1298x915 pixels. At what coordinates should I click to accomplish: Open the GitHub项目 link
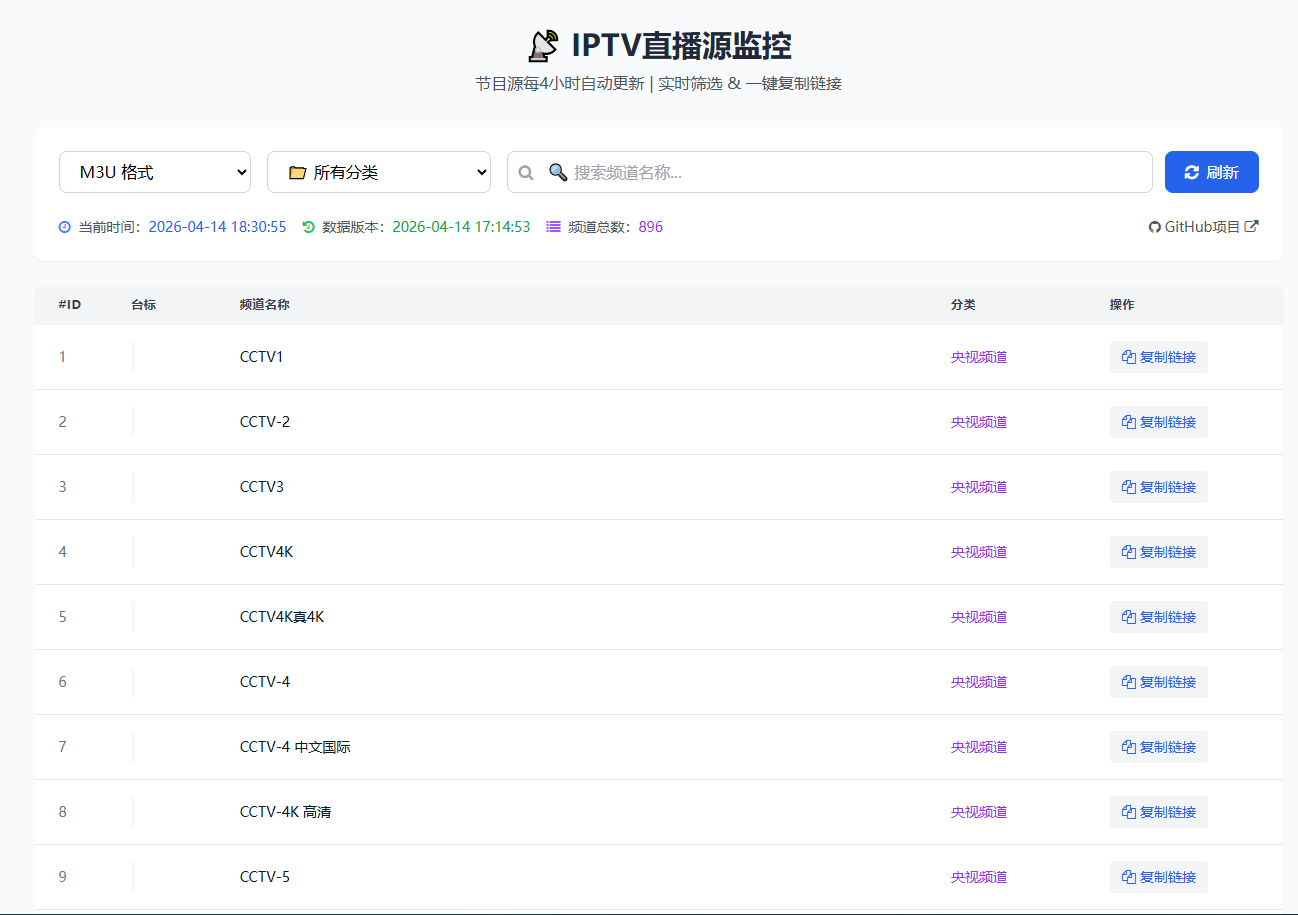tap(1203, 227)
